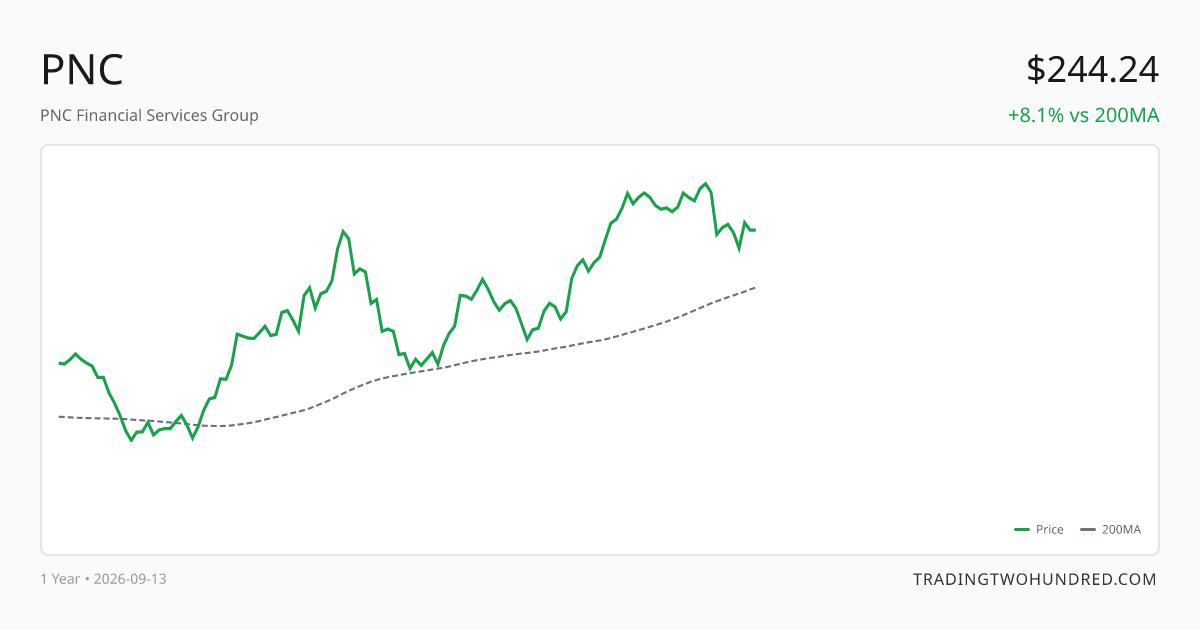
Task: Click the 2026-09-13 date text
Action: pyautogui.click(x=130, y=579)
